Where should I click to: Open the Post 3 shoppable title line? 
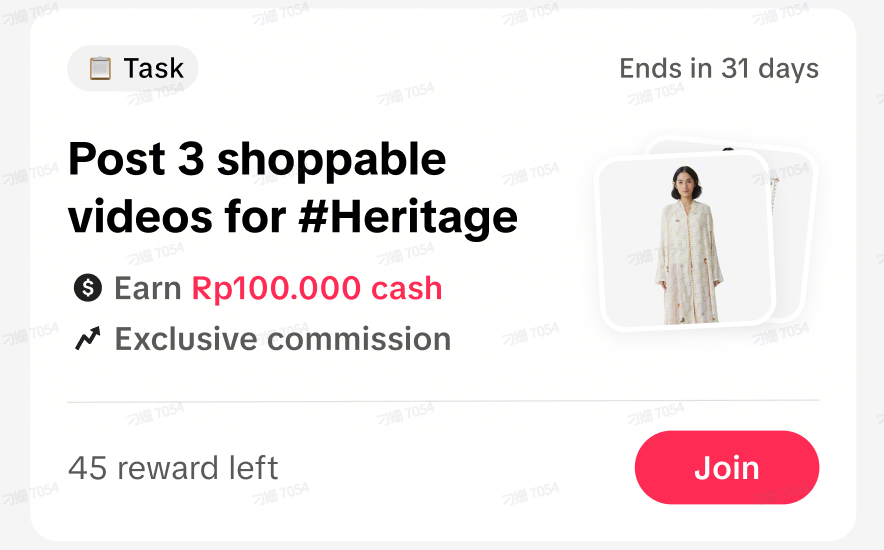click(257, 160)
